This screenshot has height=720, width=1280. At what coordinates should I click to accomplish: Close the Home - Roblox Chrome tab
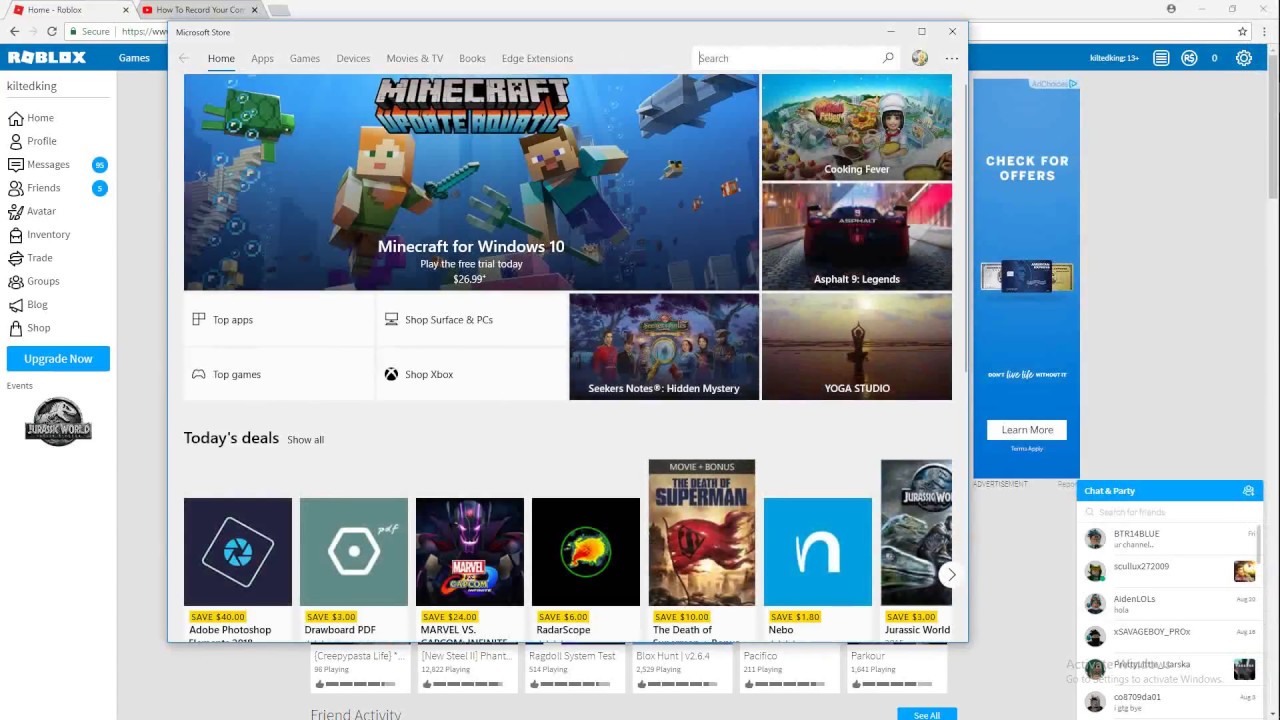click(125, 10)
